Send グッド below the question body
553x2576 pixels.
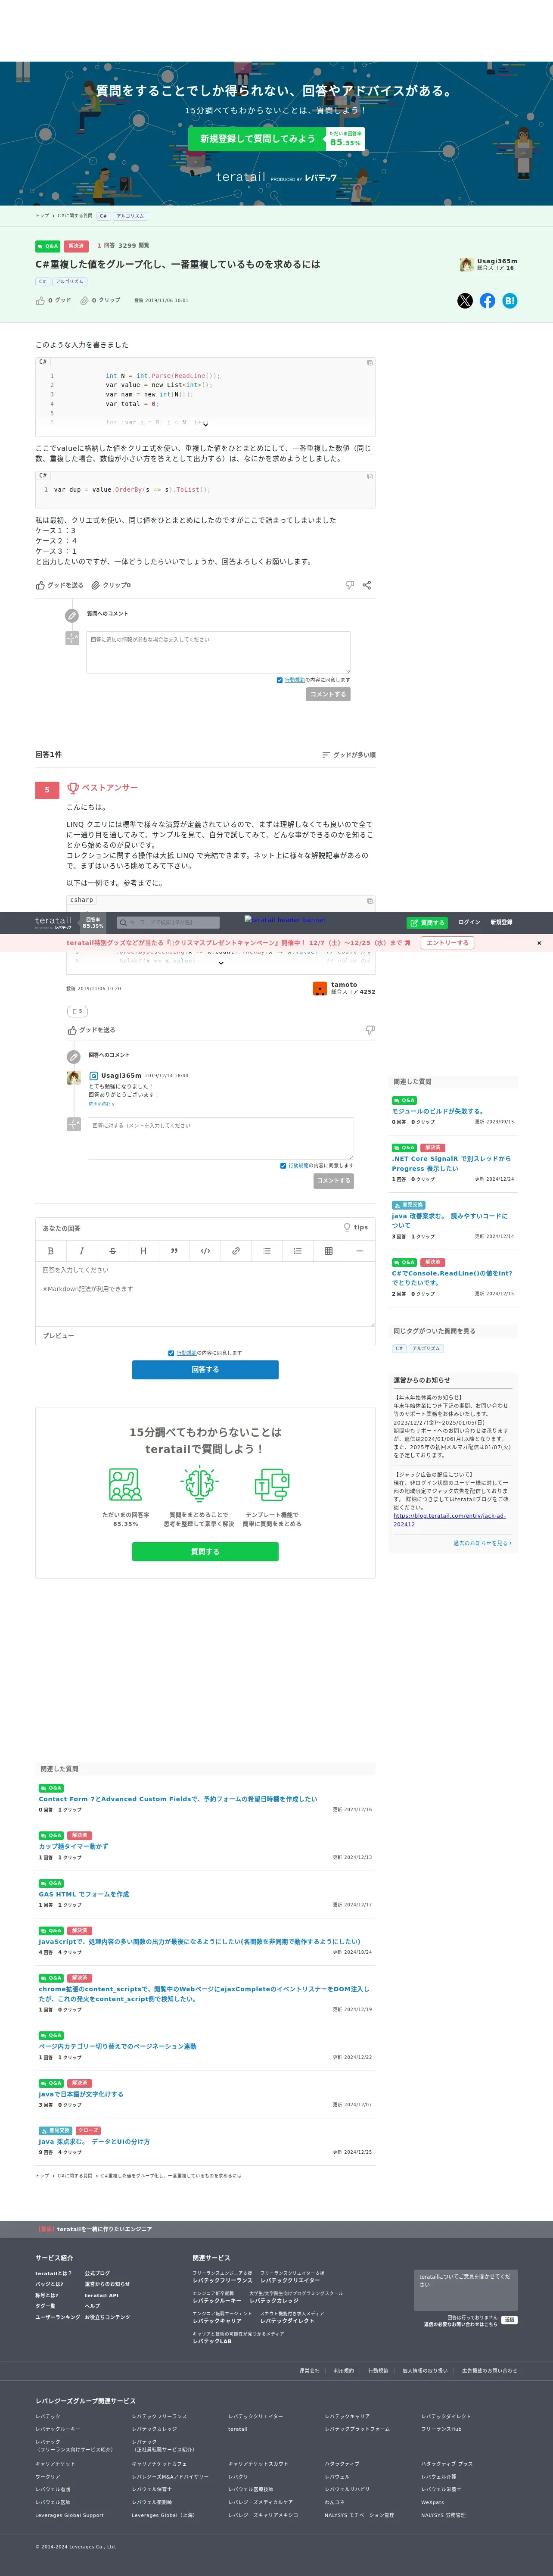coord(60,585)
